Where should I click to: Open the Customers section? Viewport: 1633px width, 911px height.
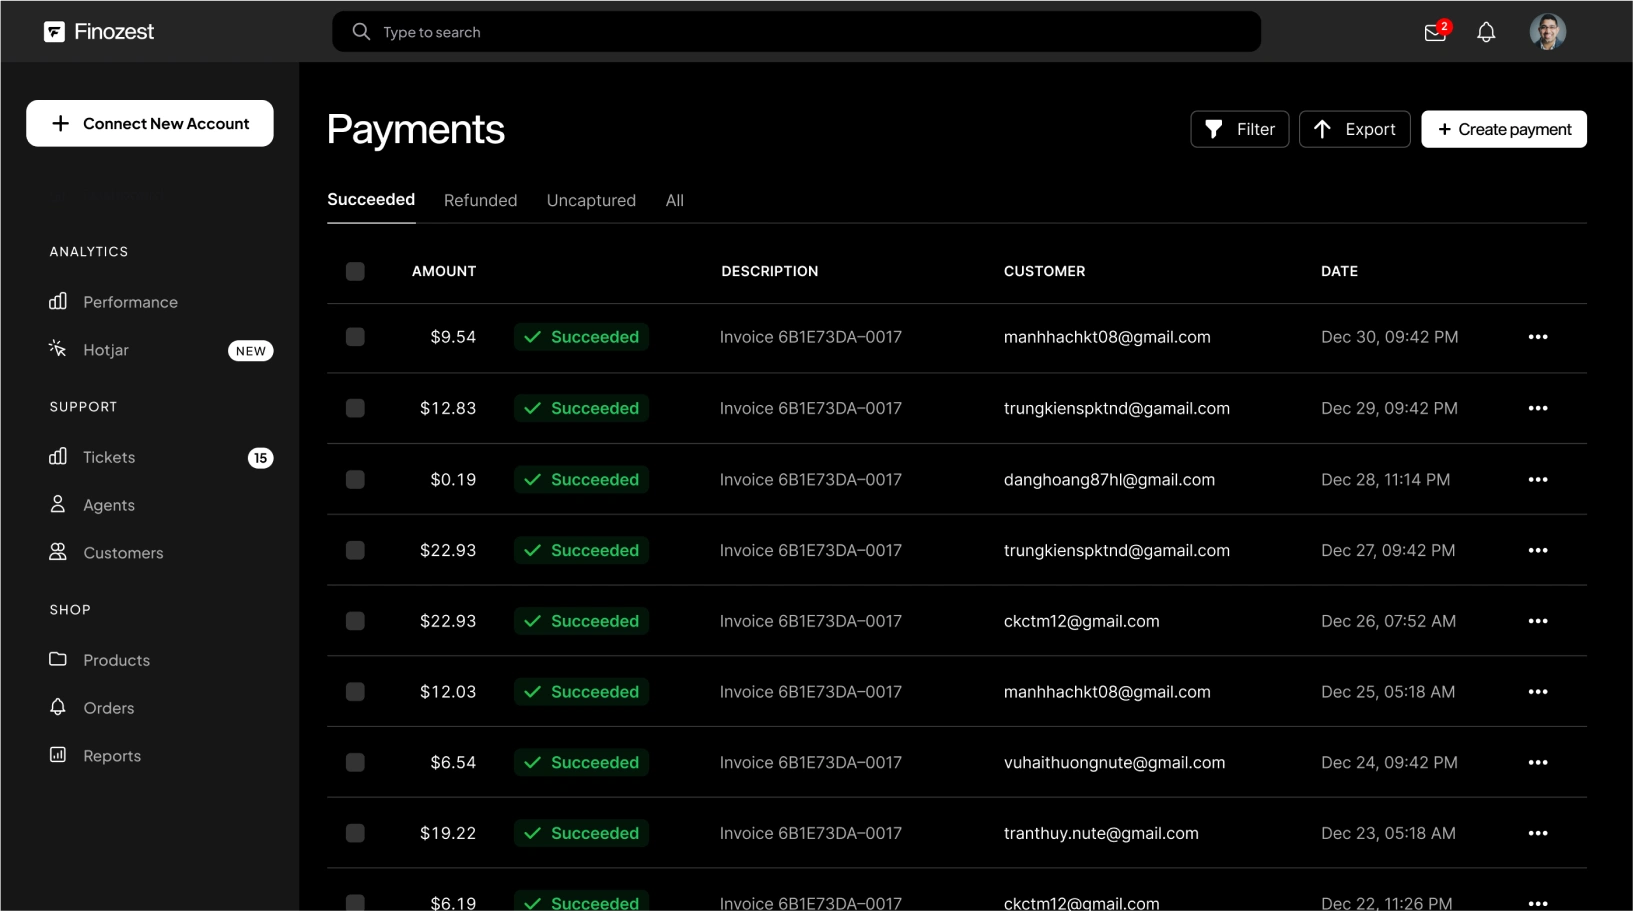pos(122,553)
